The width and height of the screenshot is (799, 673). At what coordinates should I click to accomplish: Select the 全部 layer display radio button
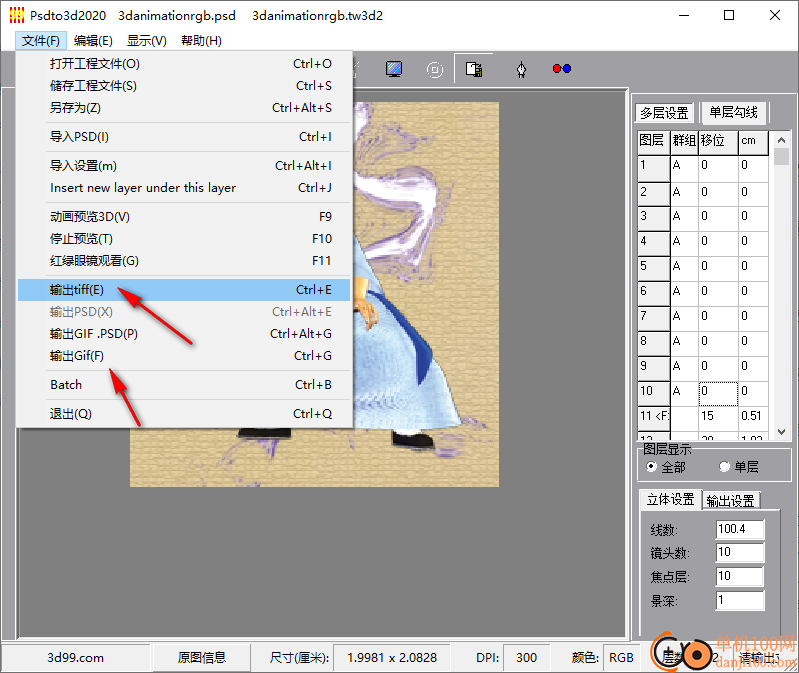(x=652, y=467)
